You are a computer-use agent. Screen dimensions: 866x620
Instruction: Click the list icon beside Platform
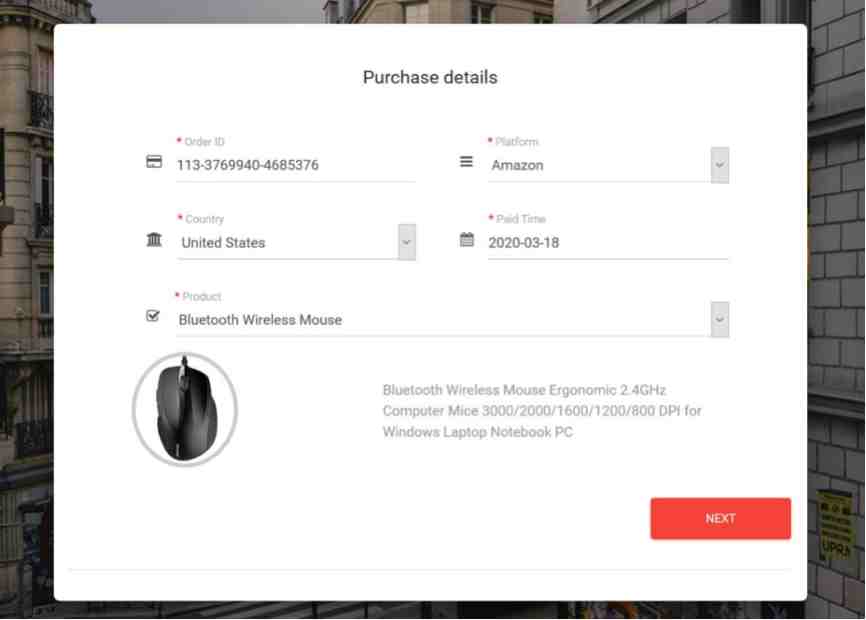coord(466,161)
